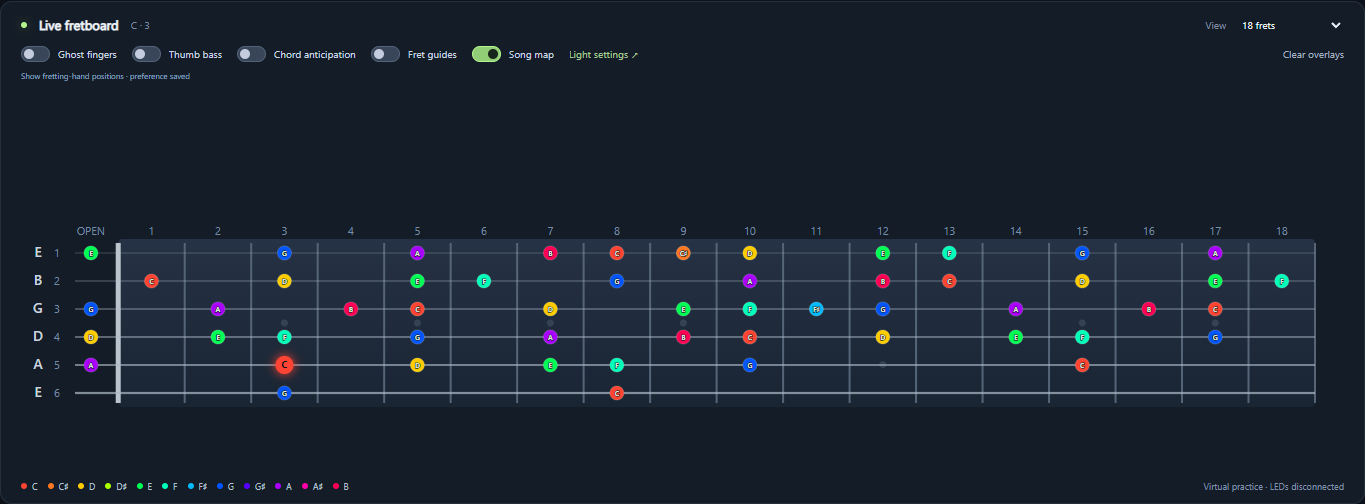Click the string 6 low E label
This screenshot has width=1365, height=504.
pyautogui.click(x=38, y=393)
